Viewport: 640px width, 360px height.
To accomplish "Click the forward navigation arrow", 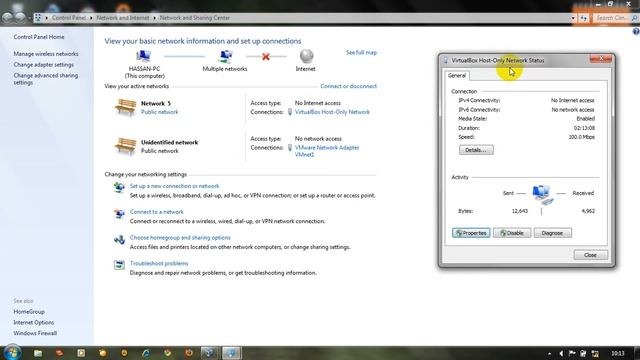I will point(20,18).
